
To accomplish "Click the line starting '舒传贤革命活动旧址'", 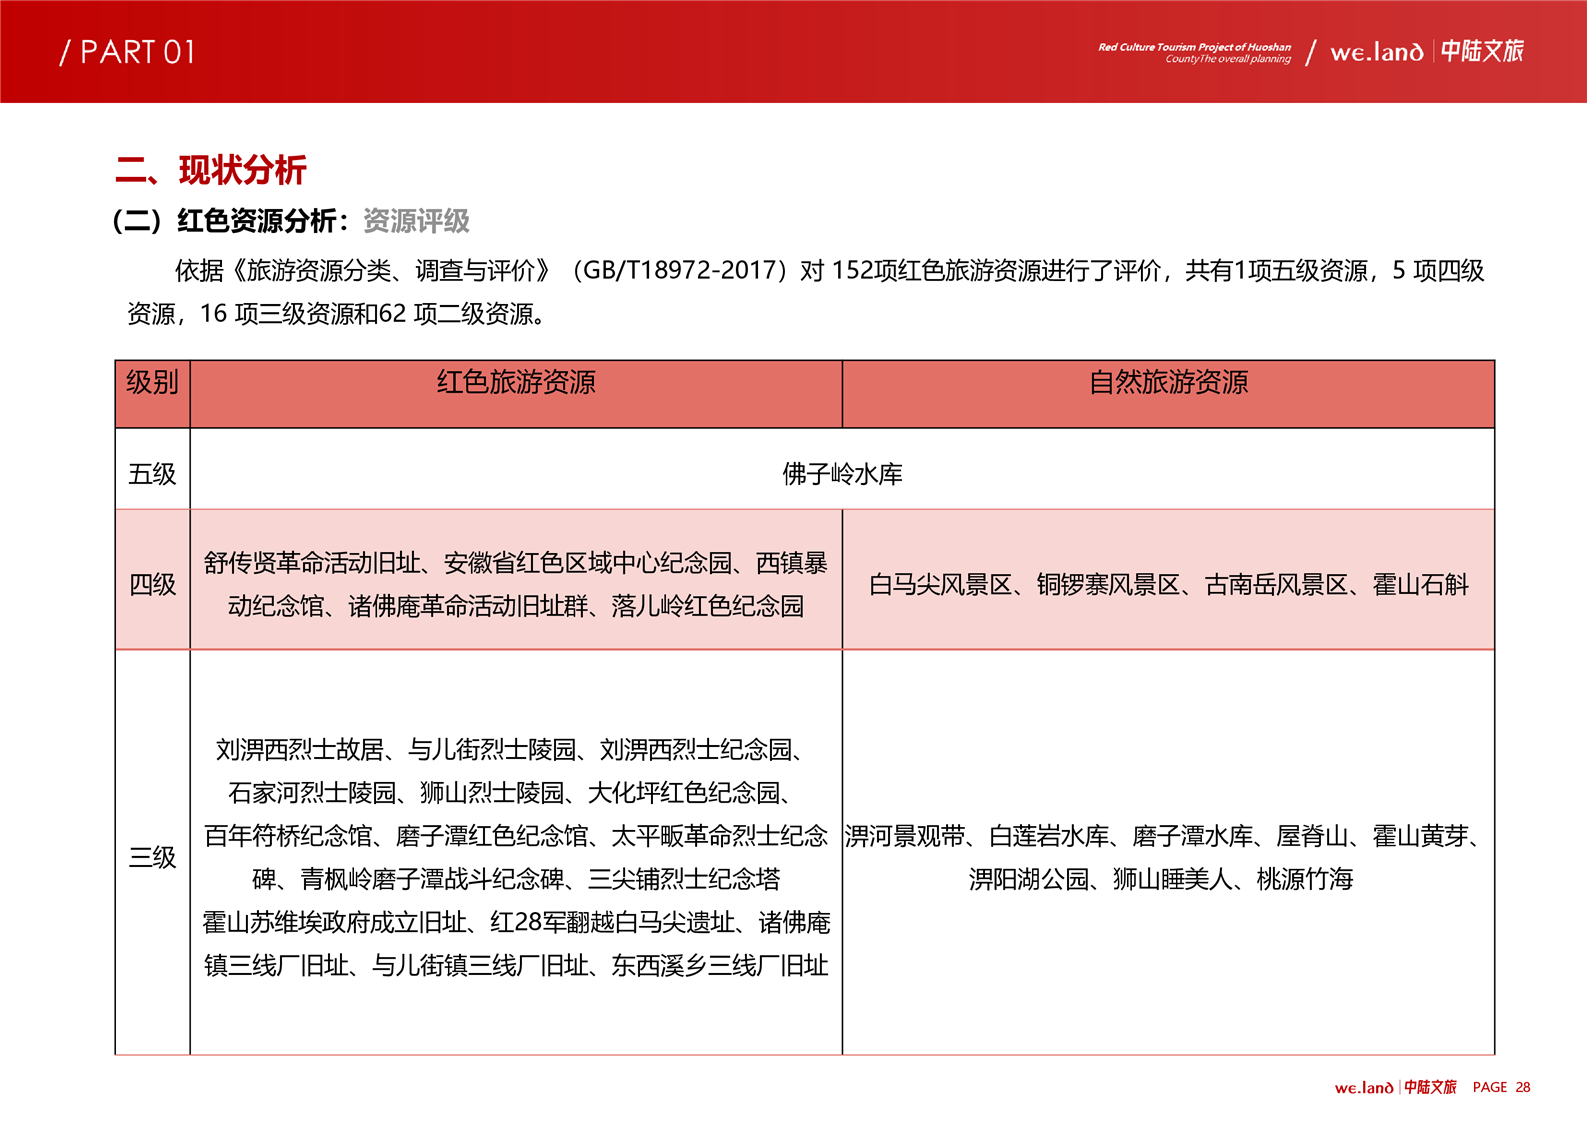I will point(516,563).
